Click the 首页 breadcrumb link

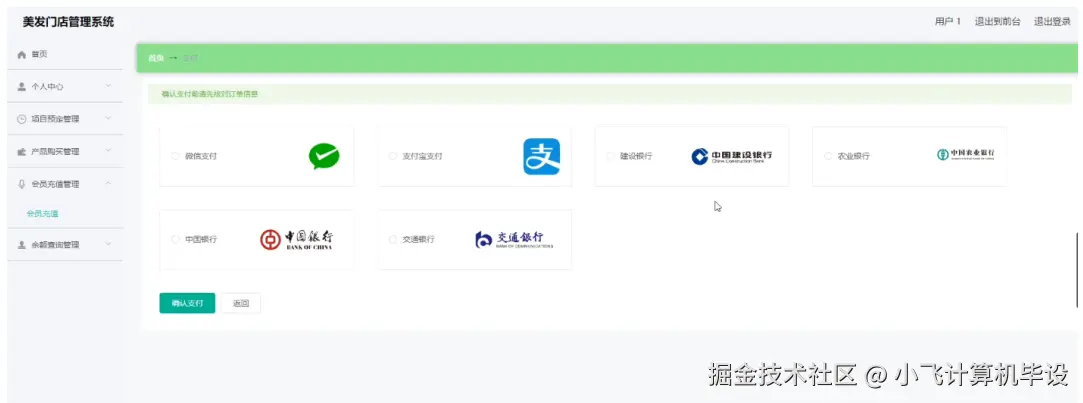pos(156,58)
